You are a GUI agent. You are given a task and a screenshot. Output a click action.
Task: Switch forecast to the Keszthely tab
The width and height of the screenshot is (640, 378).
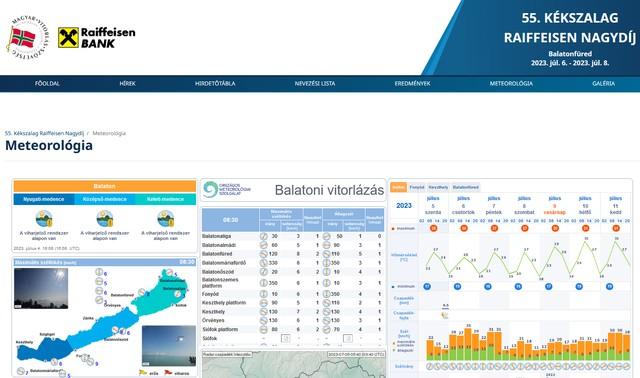pyautogui.click(x=438, y=187)
